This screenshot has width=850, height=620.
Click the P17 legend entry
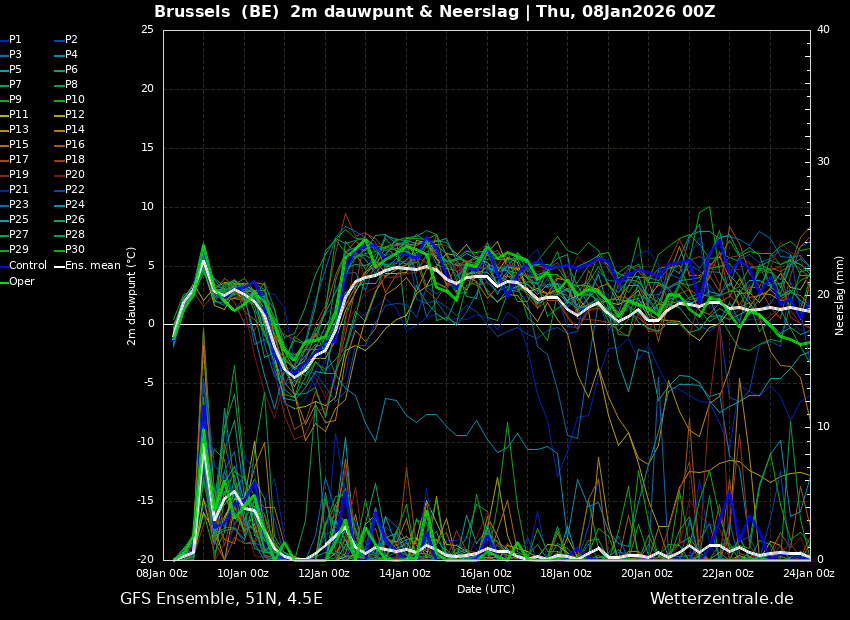[14, 159]
